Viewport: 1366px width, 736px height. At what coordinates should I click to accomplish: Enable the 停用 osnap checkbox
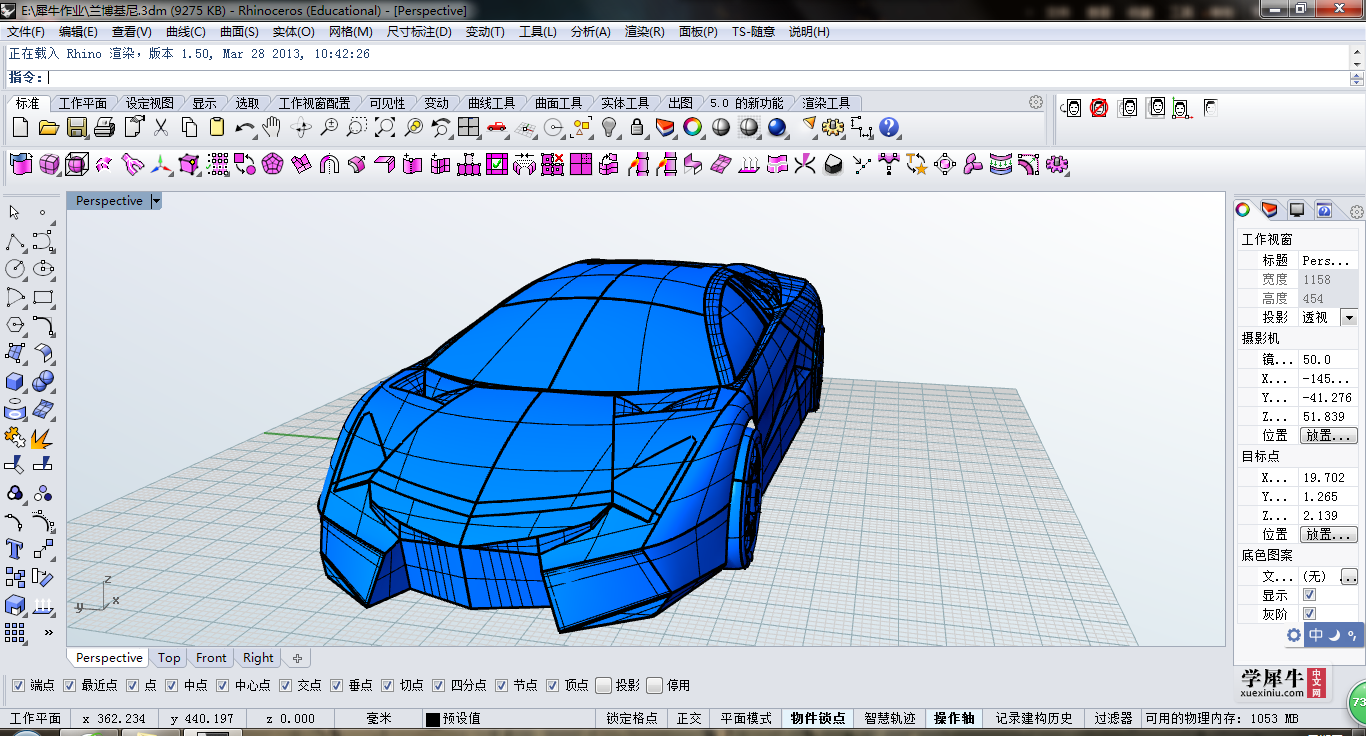(654, 685)
